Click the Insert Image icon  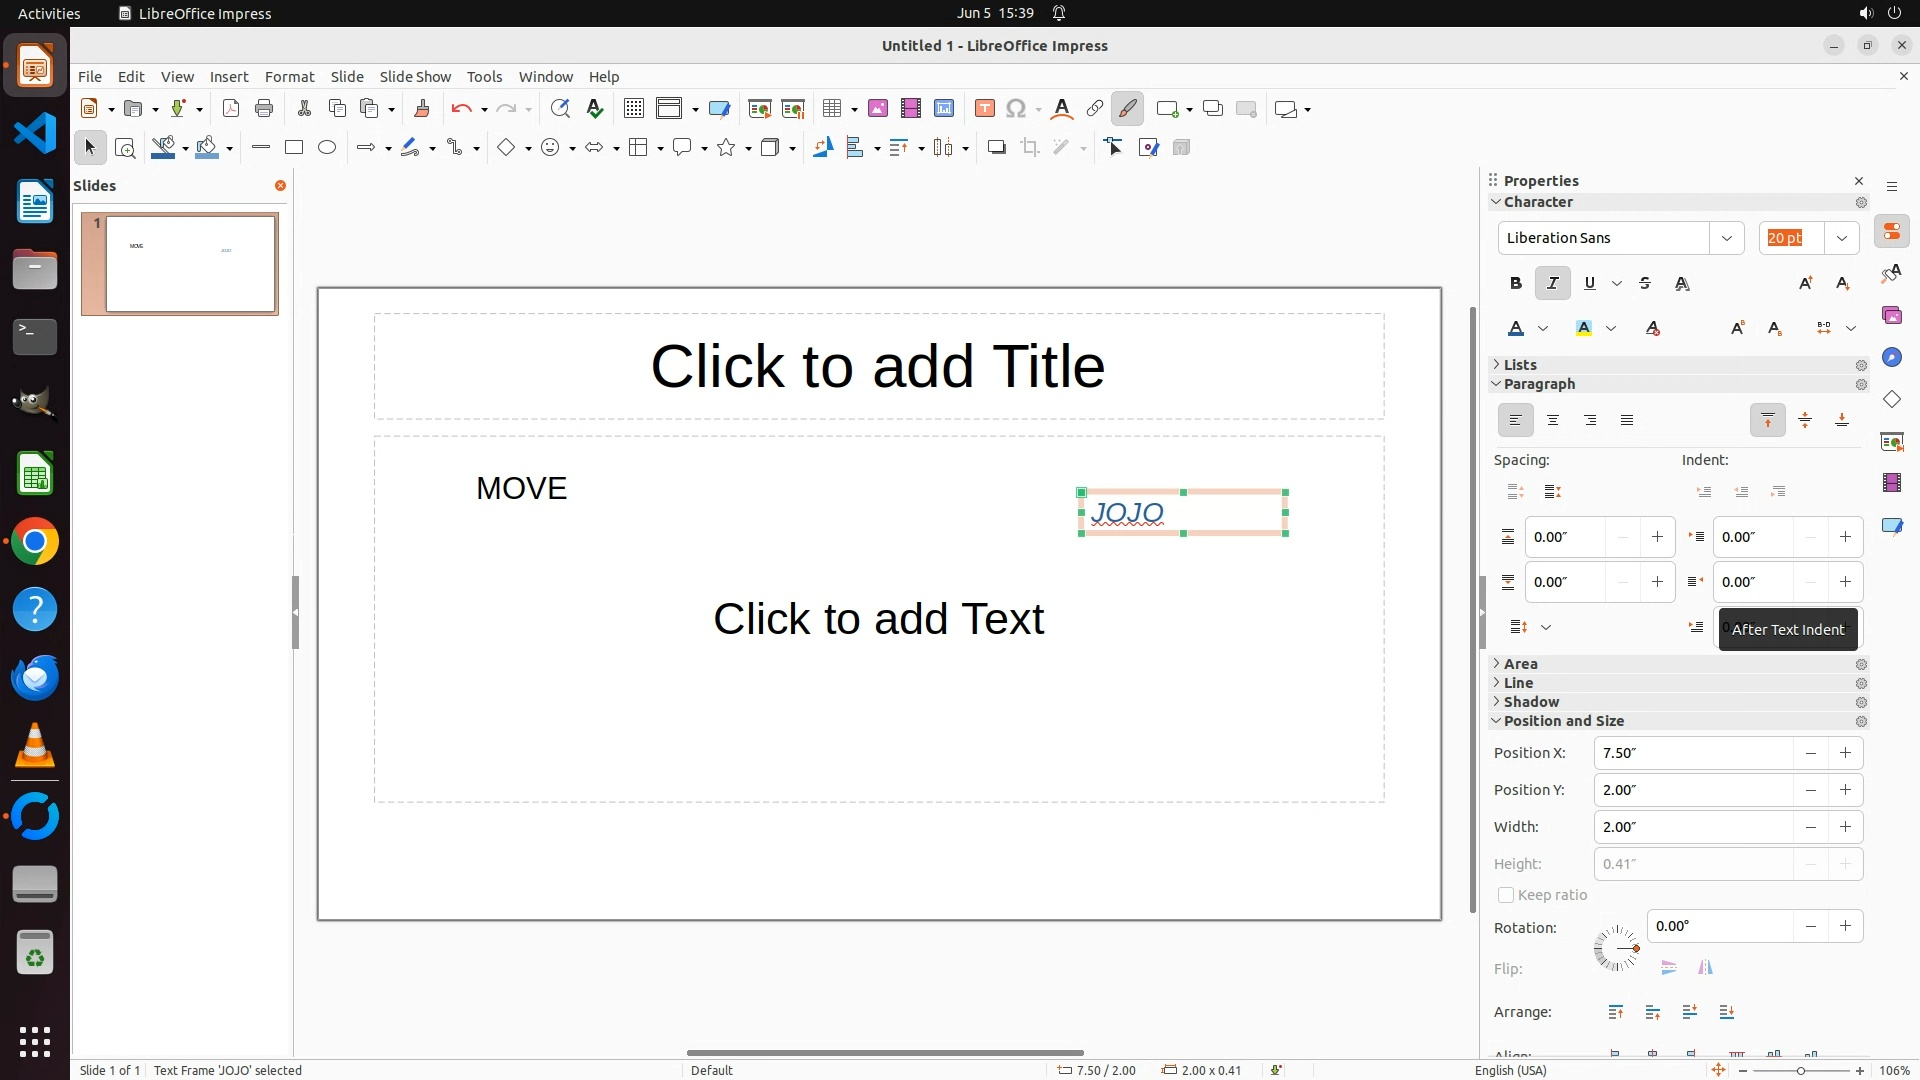point(878,109)
